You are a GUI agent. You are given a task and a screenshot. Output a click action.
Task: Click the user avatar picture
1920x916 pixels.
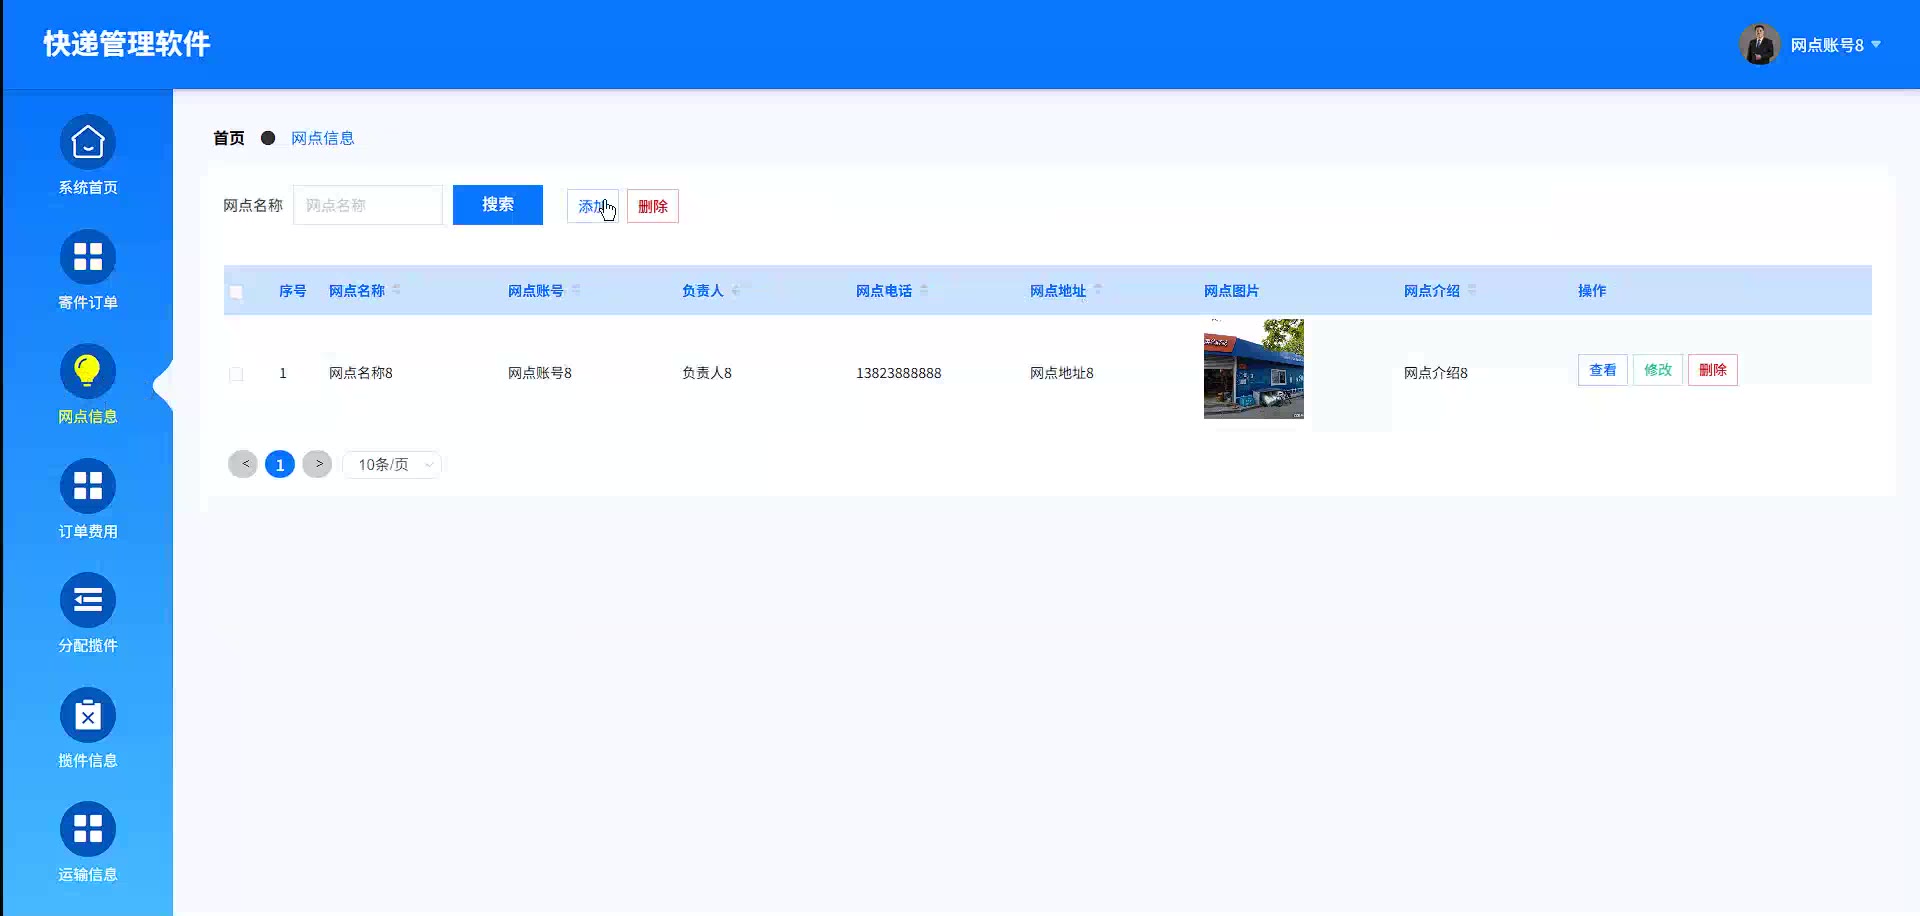1759,45
